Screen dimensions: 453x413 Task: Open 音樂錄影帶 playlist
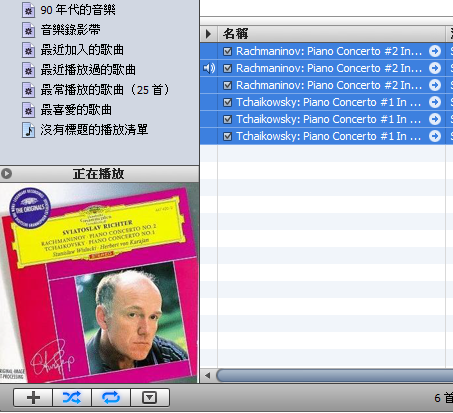tap(71, 30)
